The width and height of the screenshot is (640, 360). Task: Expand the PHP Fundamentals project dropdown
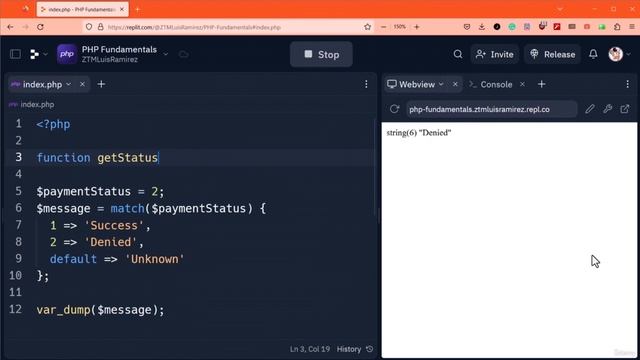pos(165,54)
